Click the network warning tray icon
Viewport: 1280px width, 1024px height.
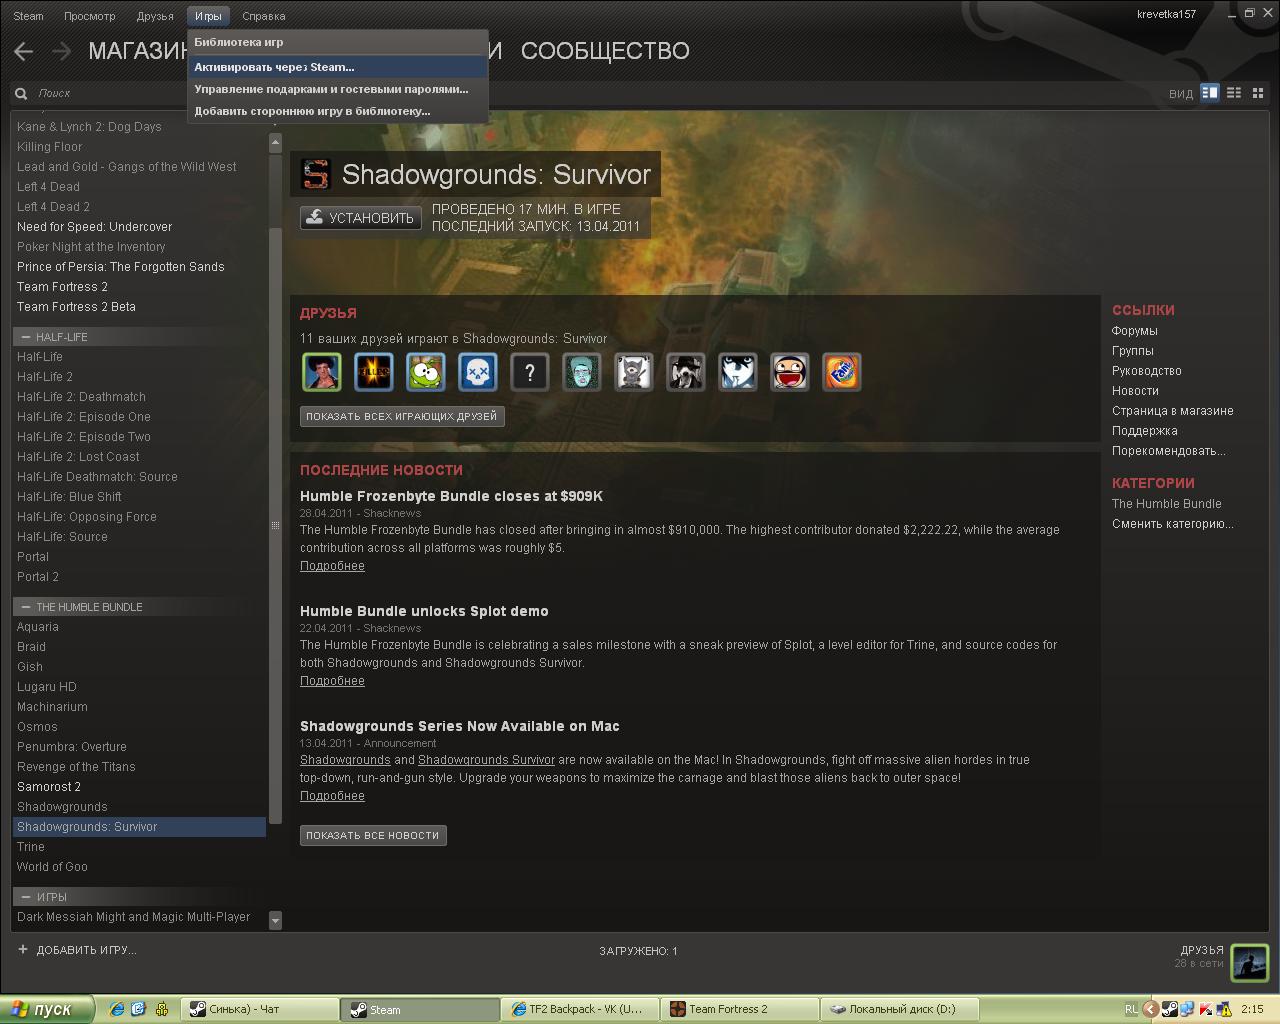point(1223,1009)
